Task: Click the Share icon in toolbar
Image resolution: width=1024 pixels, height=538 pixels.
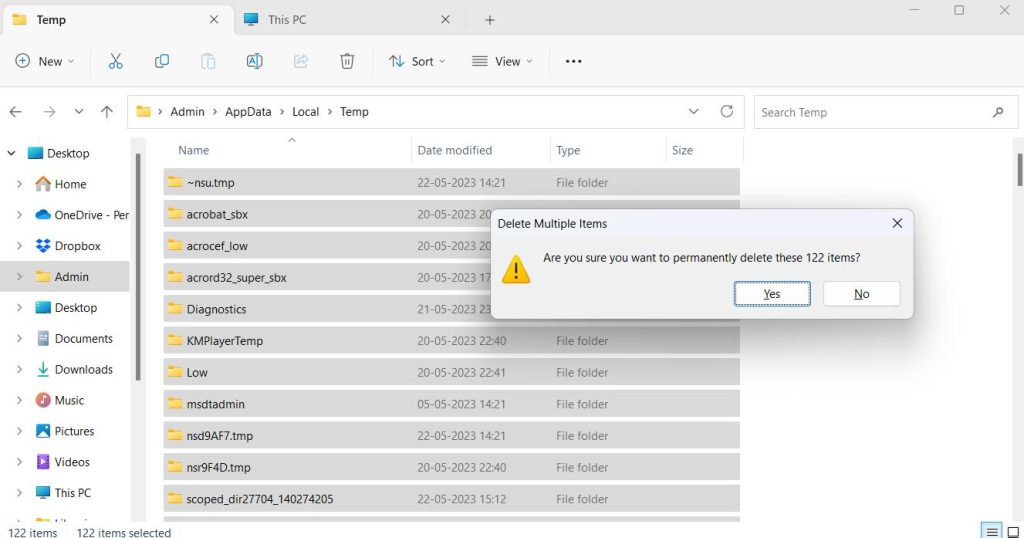Action: pyautogui.click(x=301, y=61)
